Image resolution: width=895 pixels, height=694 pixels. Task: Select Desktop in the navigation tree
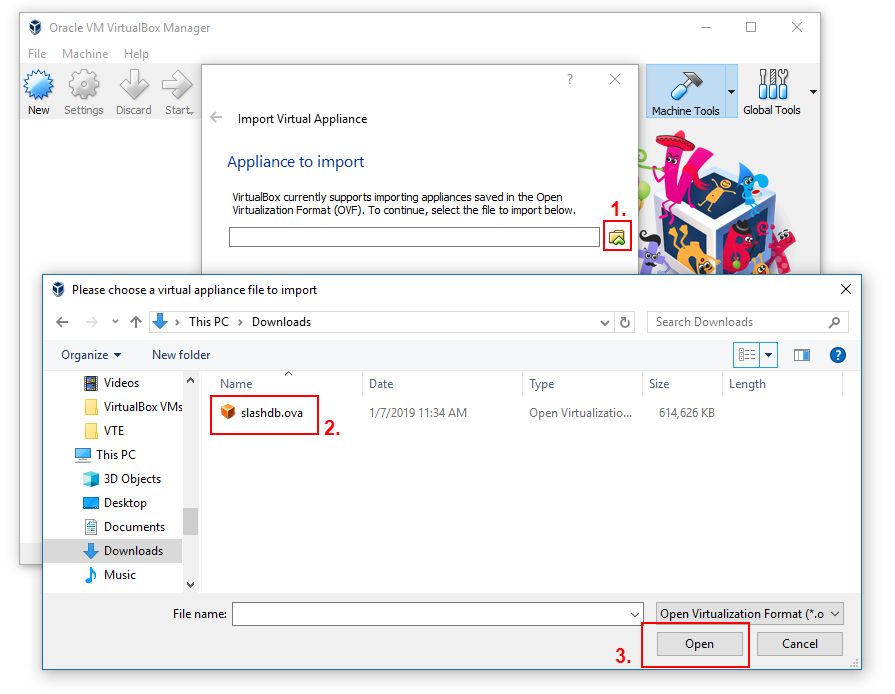coord(125,503)
